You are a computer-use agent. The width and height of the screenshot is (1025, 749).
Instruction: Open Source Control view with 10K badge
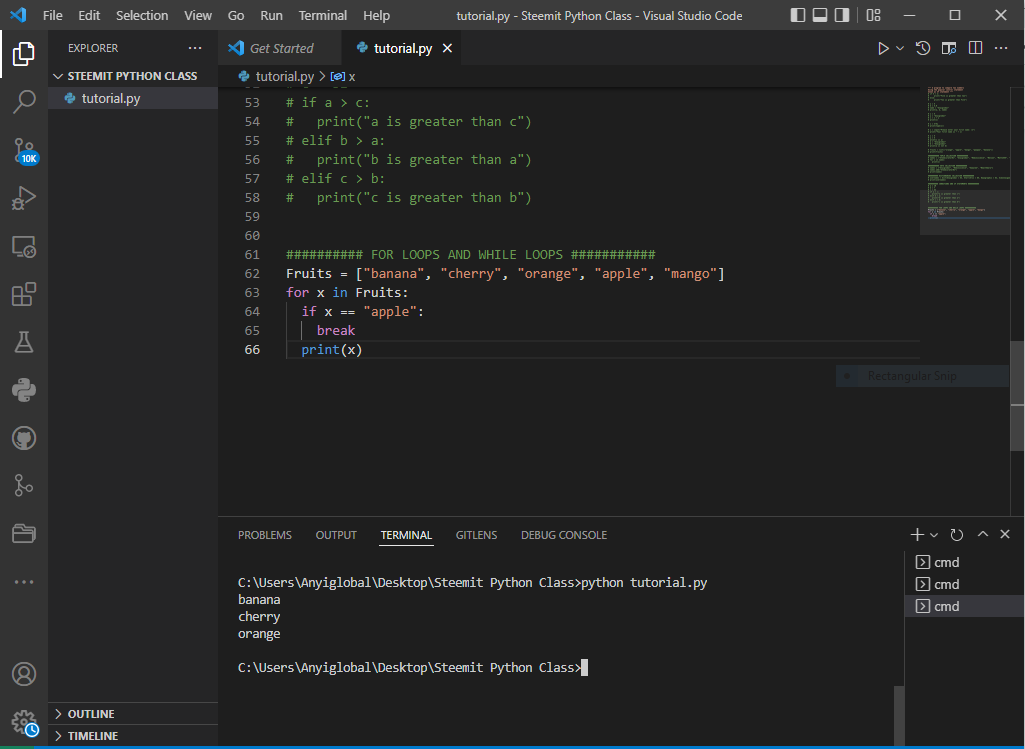tap(24, 150)
